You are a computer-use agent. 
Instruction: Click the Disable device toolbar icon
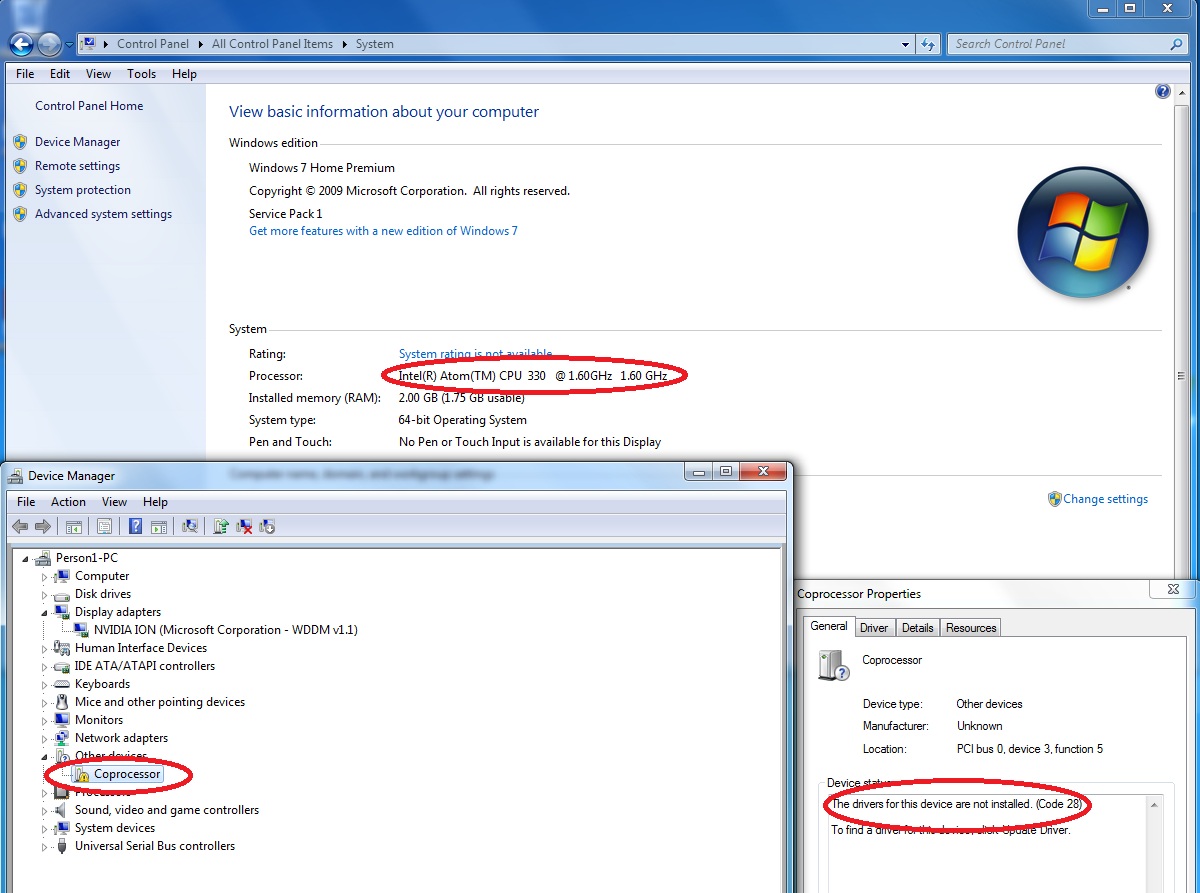click(267, 526)
